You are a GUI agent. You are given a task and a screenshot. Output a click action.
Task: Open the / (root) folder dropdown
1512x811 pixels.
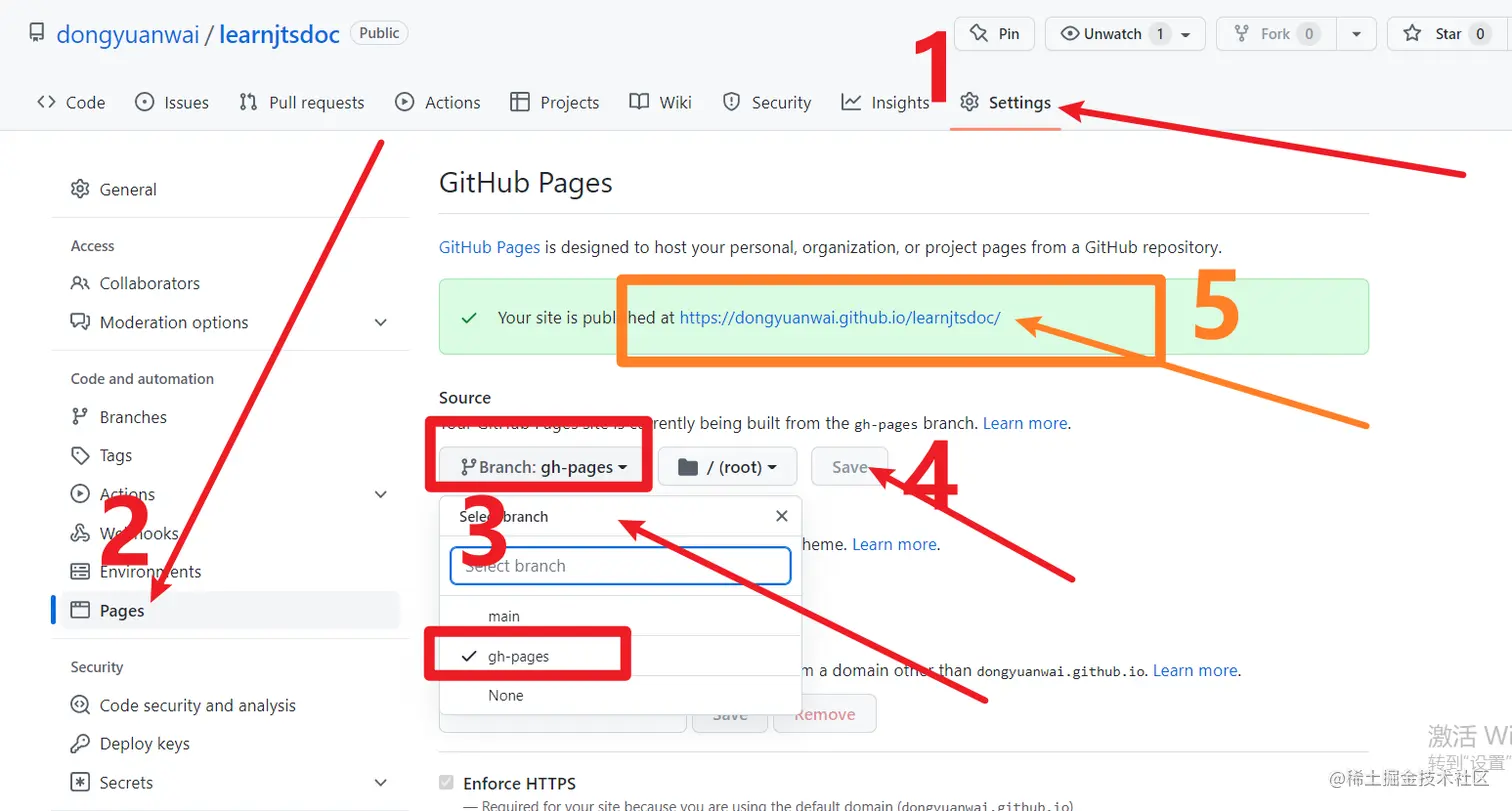727,467
